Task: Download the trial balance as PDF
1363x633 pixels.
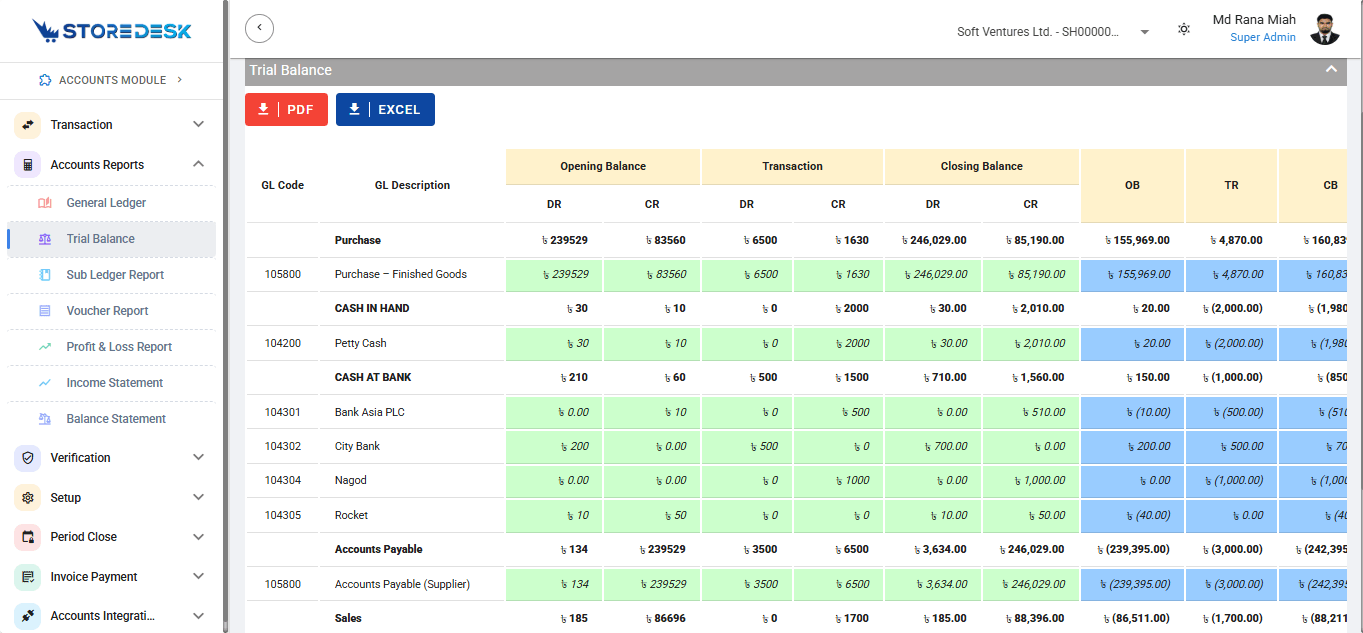Action: pos(286,110)
